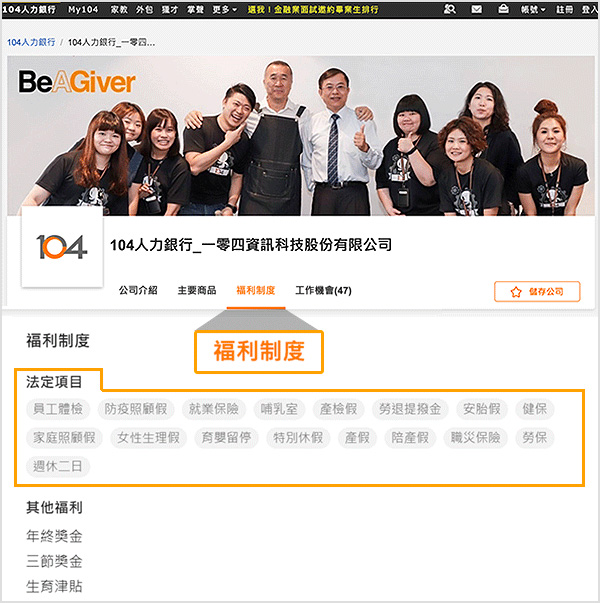
Task: Click the 就業保險 tag
Action: (214, 409)
